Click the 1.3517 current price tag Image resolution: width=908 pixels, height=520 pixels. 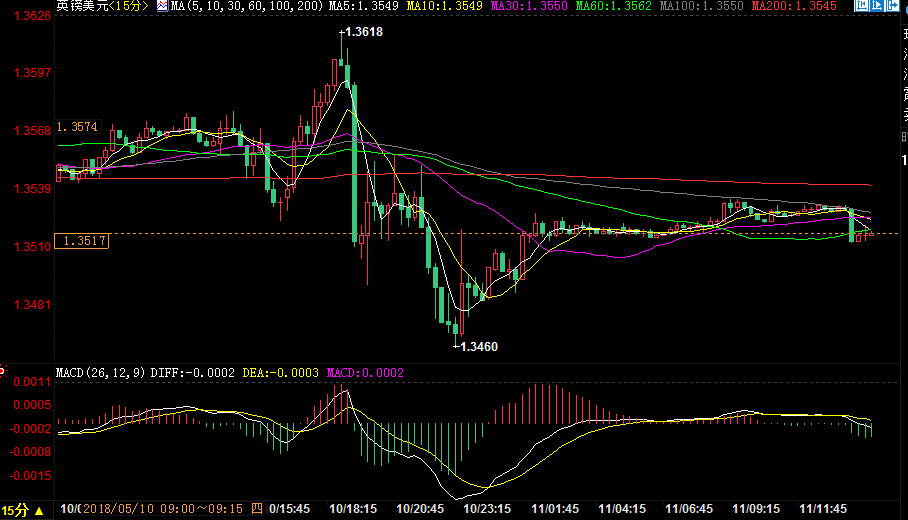click(x=82, y=240)
